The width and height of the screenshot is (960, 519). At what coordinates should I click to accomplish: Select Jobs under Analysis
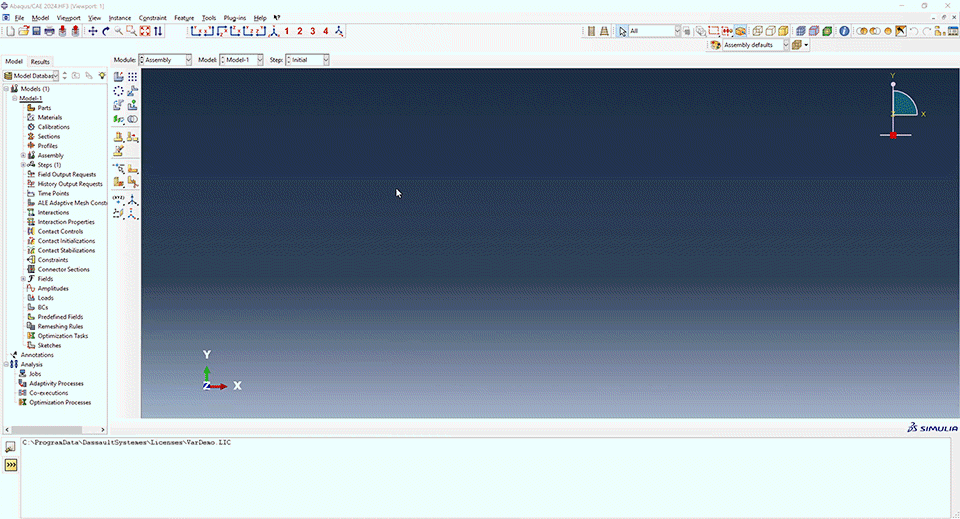tap(35, 374)
